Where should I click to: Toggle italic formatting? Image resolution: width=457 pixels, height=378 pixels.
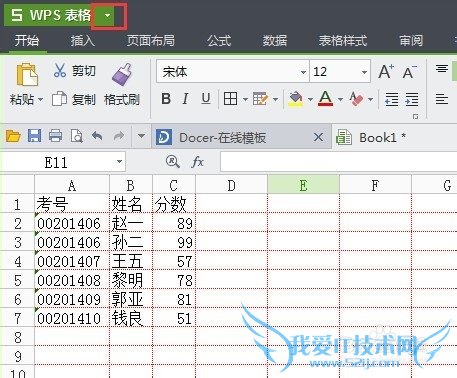(185, 99)
